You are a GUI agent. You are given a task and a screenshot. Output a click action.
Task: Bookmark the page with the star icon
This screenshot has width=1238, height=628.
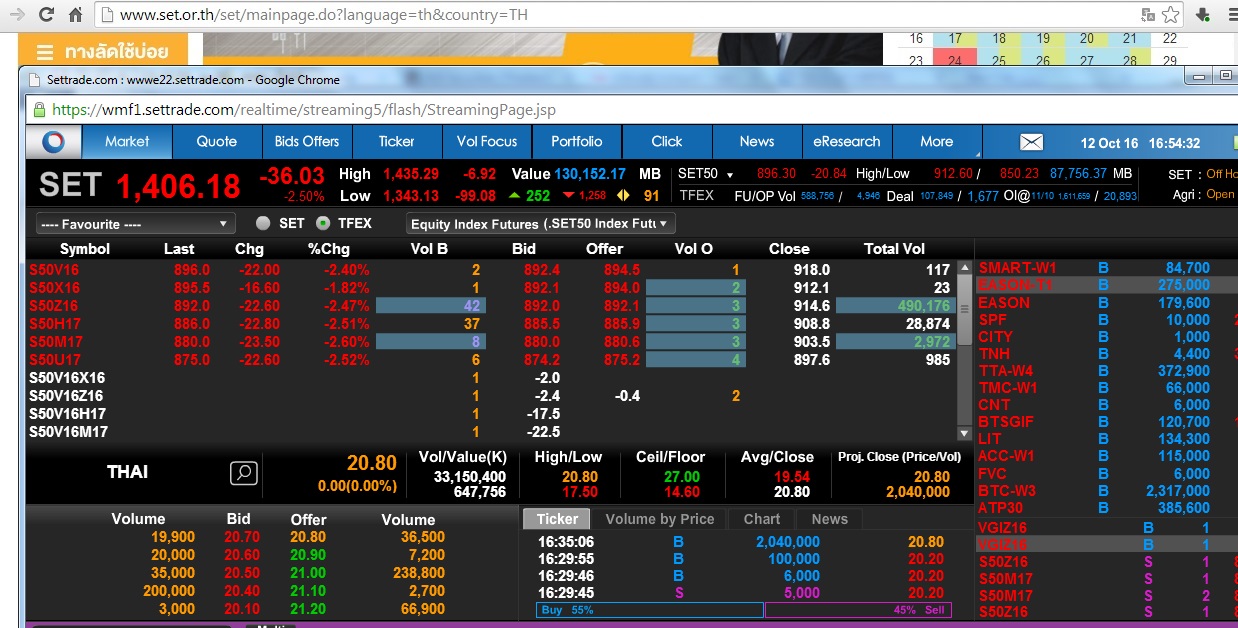(x=1170, y=15)
